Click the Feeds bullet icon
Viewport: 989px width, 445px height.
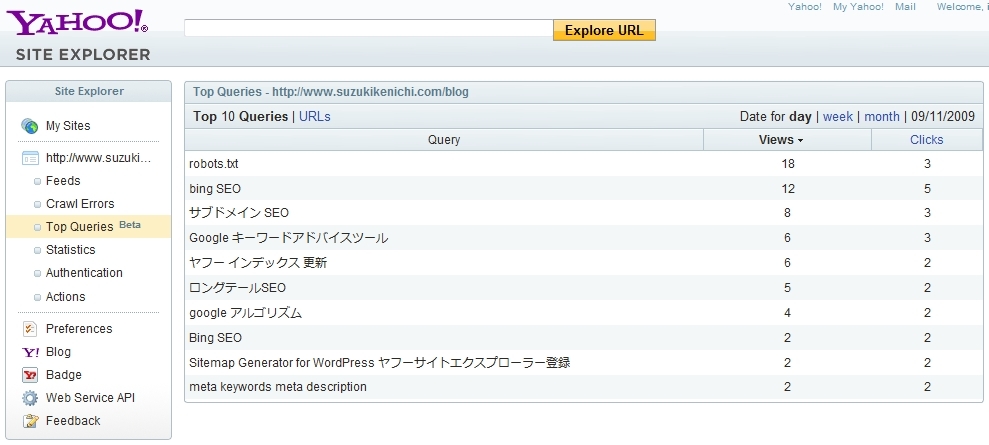pyautogui.click(x=38, y=182)
